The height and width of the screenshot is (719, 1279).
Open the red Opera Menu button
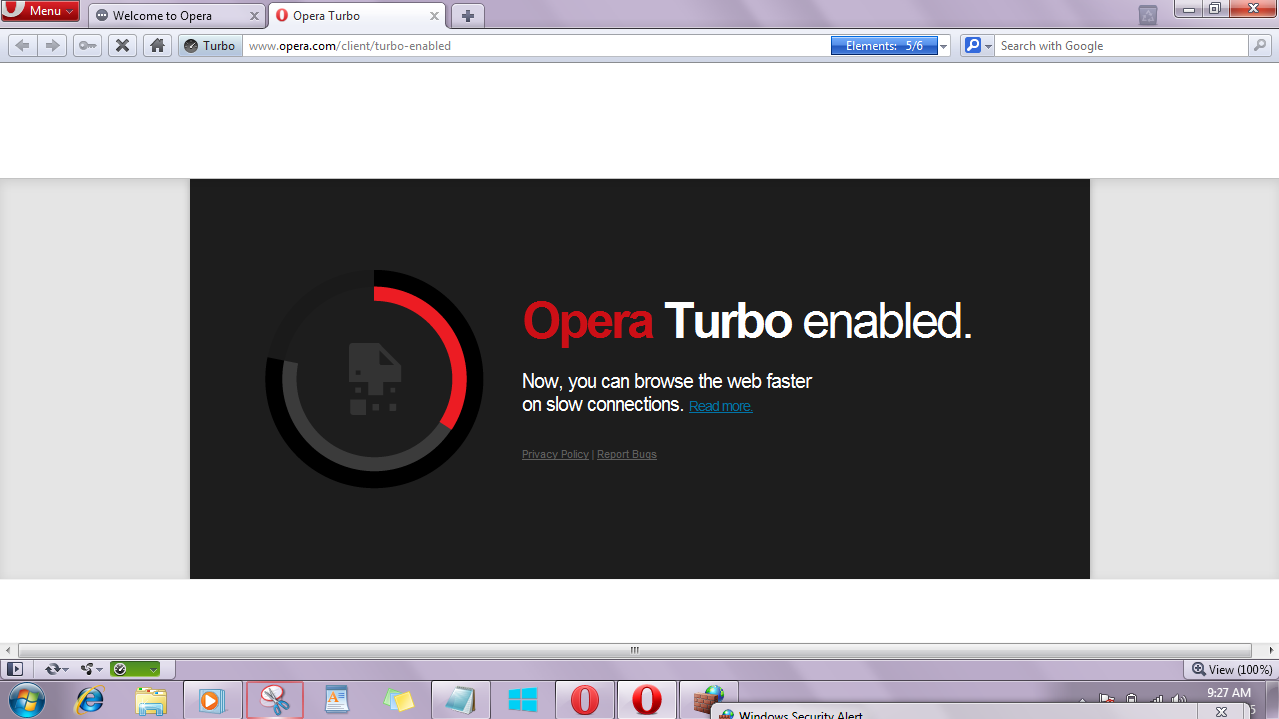pyautogui.click(x=40, y=11)
